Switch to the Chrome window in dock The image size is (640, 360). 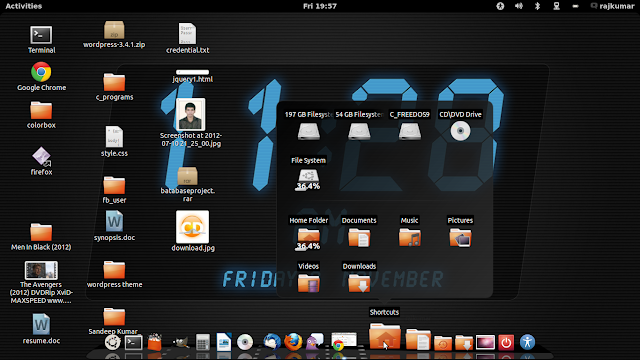click(x=344, y=341)
